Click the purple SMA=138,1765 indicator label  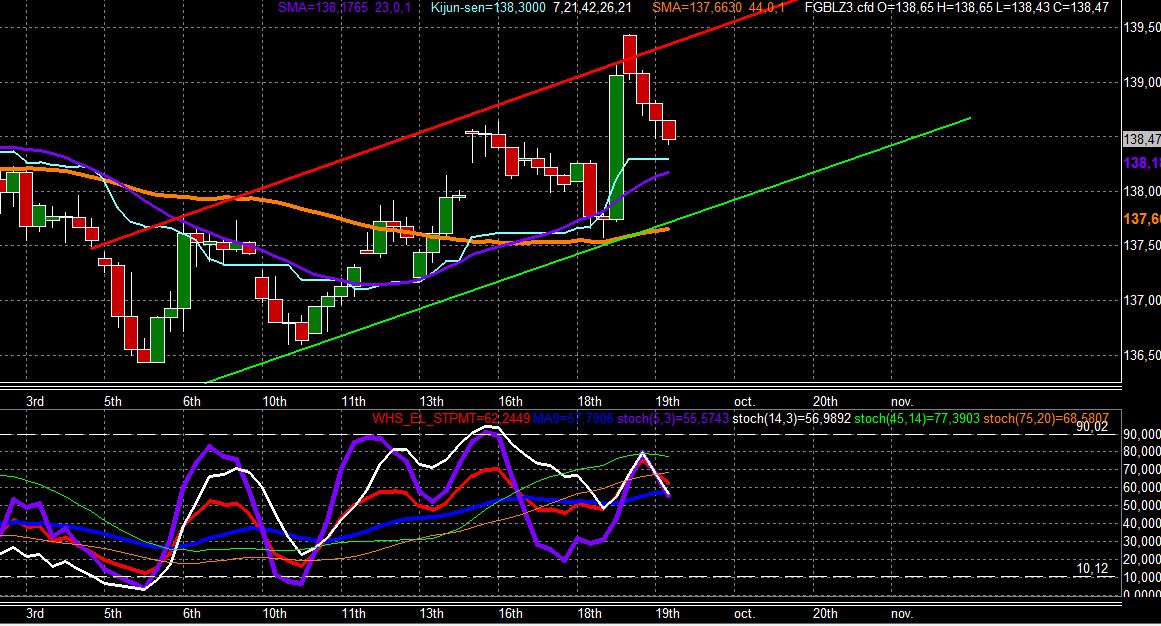pyautogui.click(x=344, y=7)
